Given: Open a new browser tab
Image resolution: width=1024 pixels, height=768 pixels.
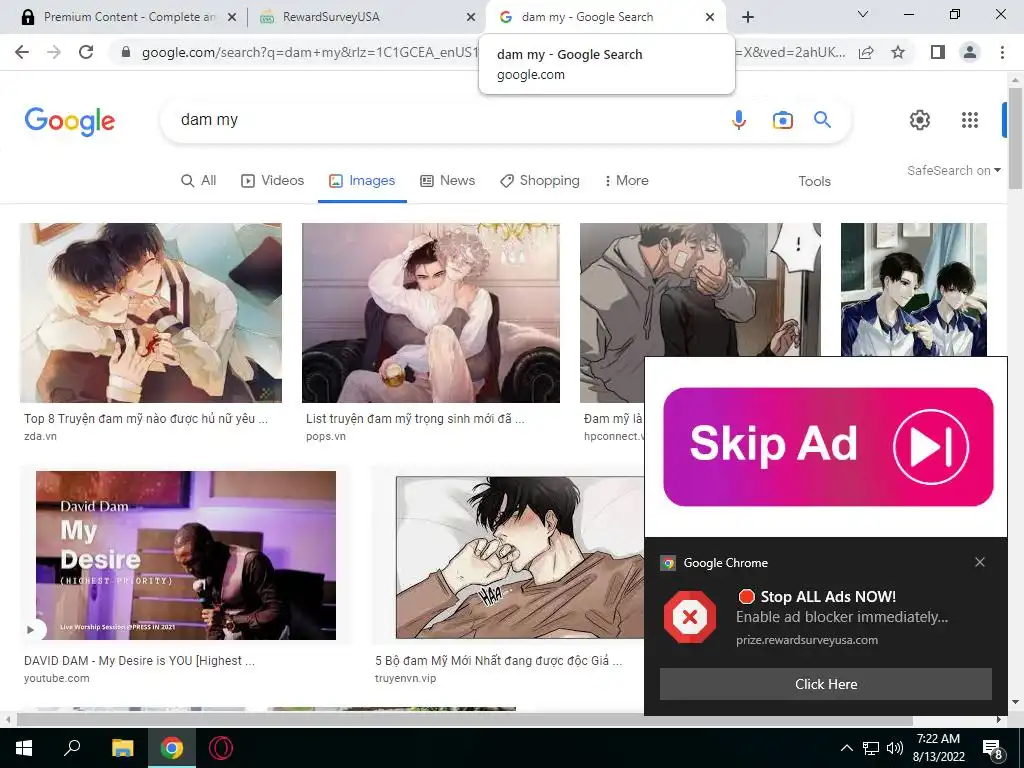Looking at the screenshot, I should (748, 17).
